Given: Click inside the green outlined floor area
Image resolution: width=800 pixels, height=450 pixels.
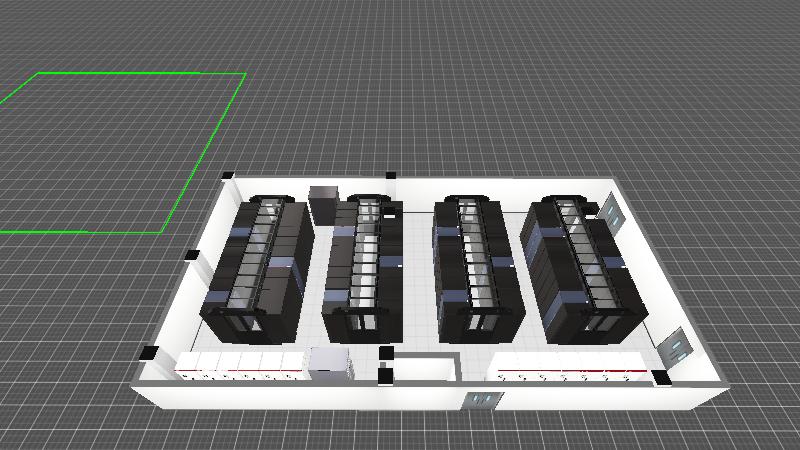Looking at the screenshot, I should (120, 150).
